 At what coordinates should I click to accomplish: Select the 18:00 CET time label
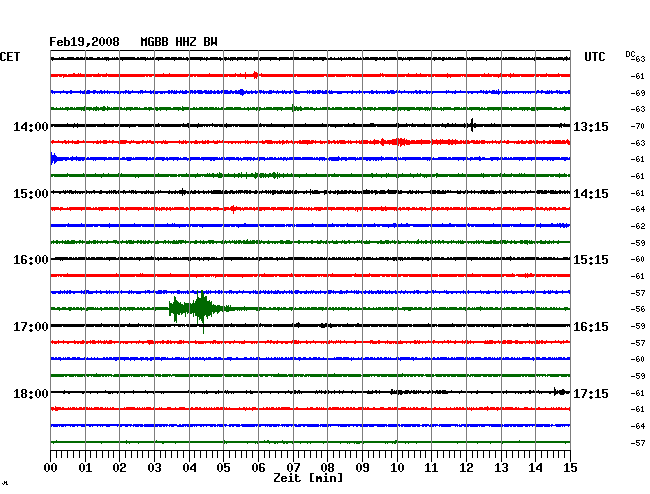(x=31, y=393)
